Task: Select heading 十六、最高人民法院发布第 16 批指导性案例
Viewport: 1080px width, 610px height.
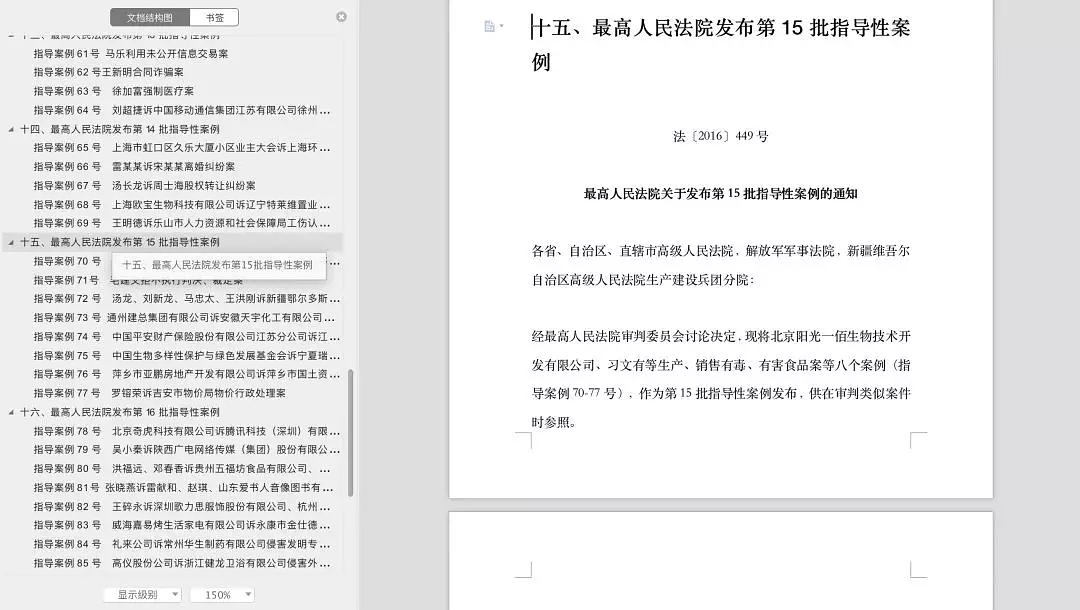Action: (x=120, y=412)
